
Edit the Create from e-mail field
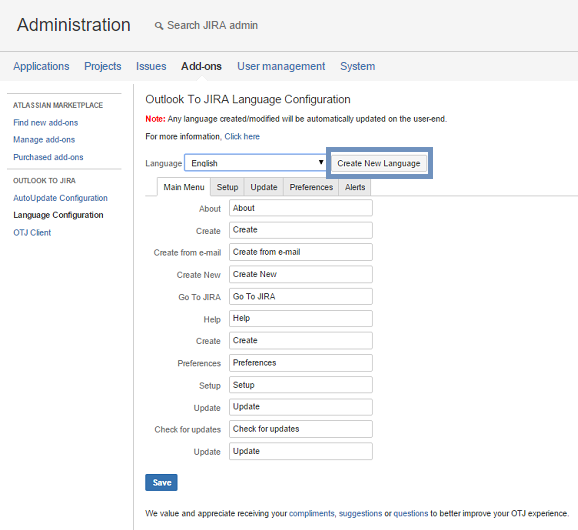301,252
